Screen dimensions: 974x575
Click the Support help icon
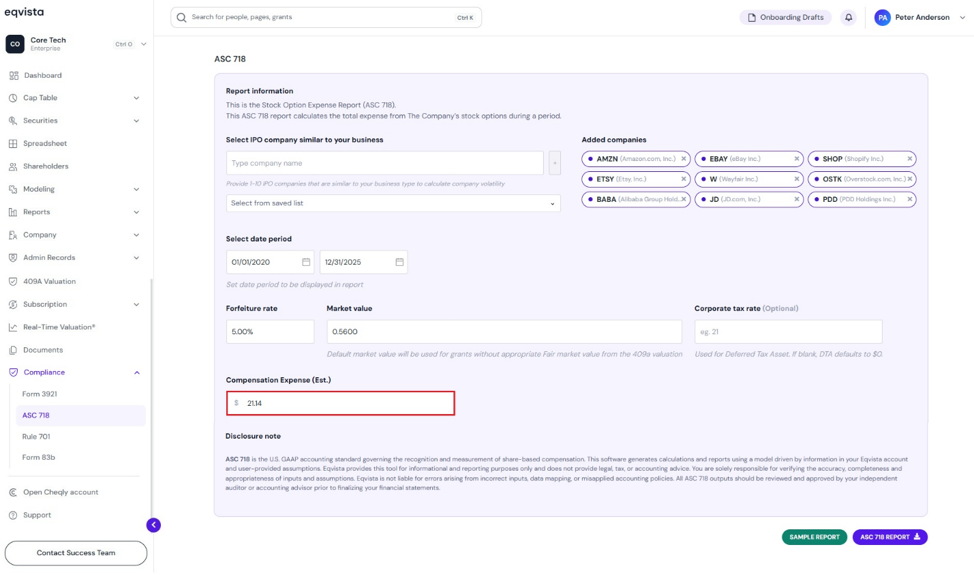click(x=13, y=515)
